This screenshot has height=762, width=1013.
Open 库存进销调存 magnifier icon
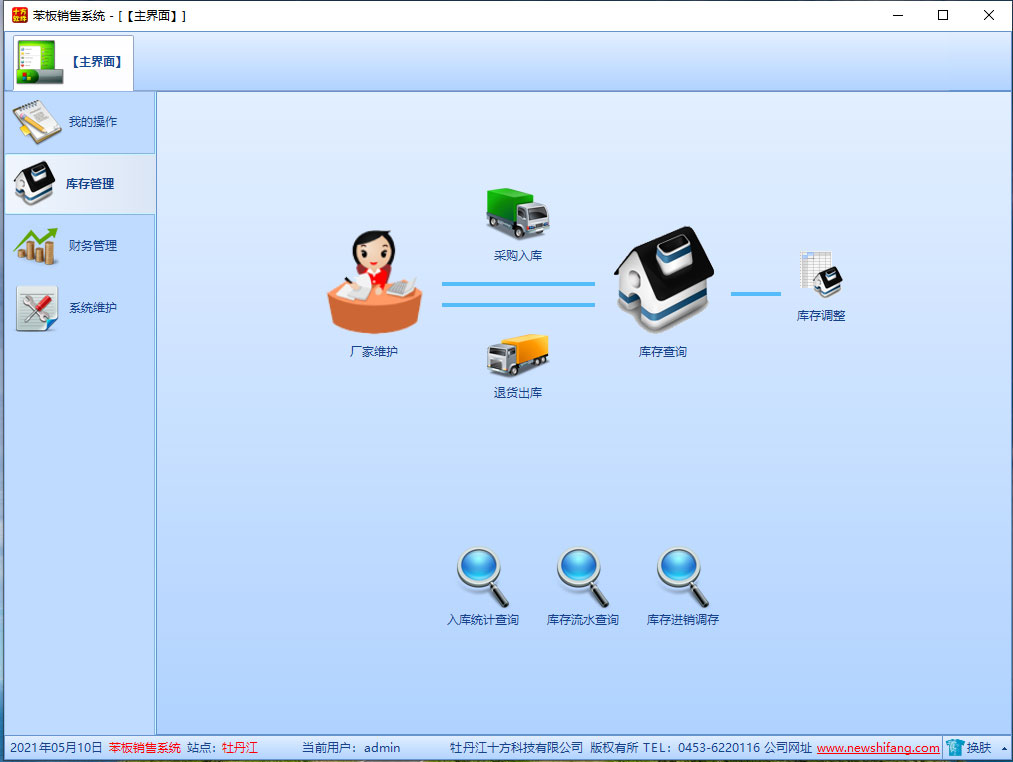pos(682,577)
